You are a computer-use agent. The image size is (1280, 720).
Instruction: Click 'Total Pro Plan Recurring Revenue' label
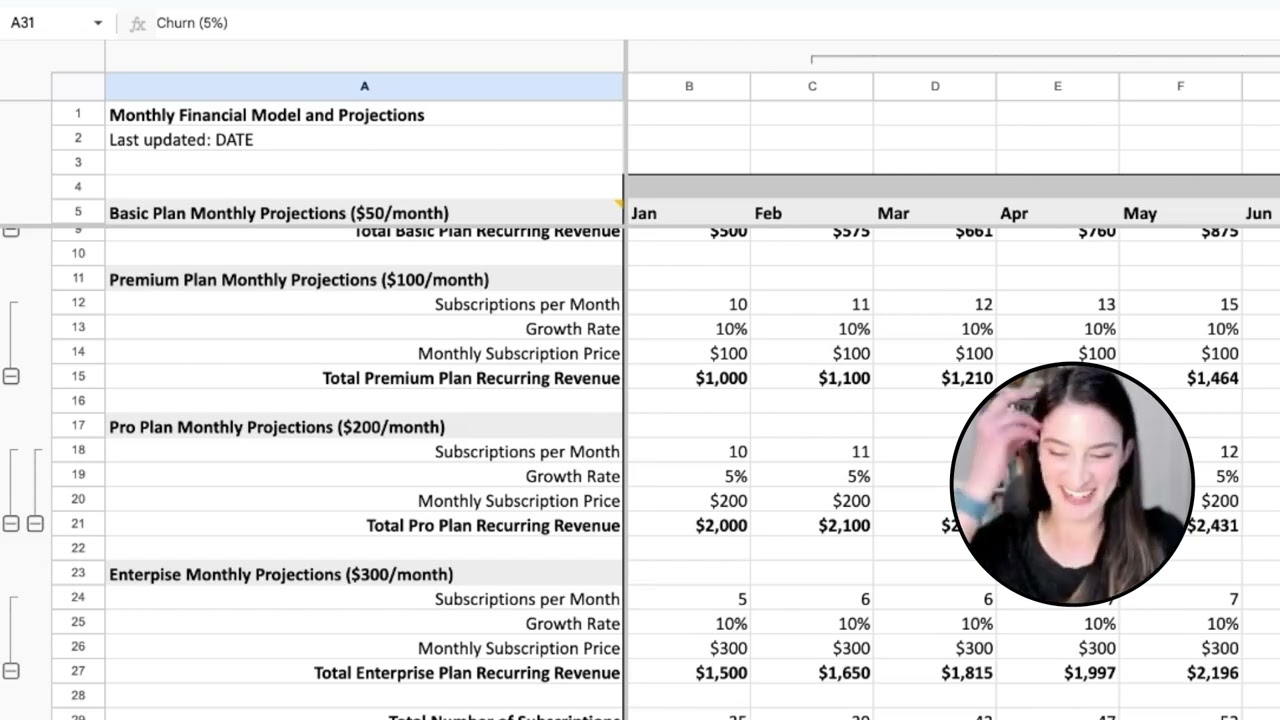point(493,525)
